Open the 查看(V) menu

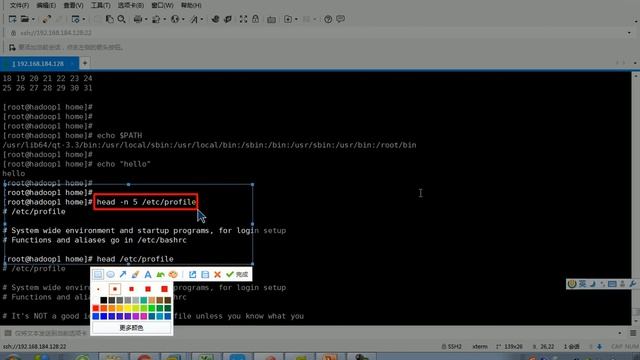(73, 5)
